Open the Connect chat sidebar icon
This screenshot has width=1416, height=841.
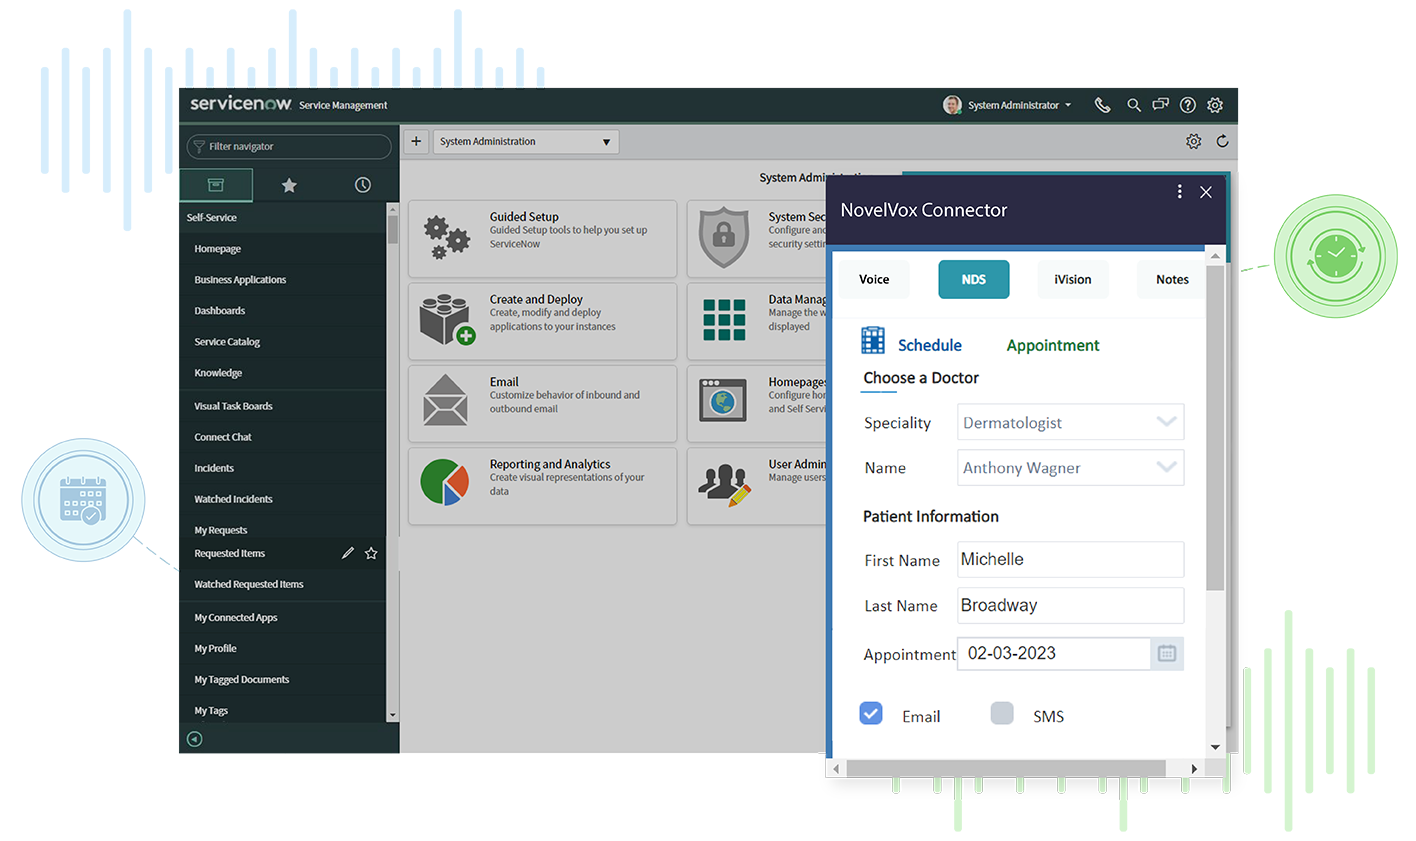pos(1160,105)
